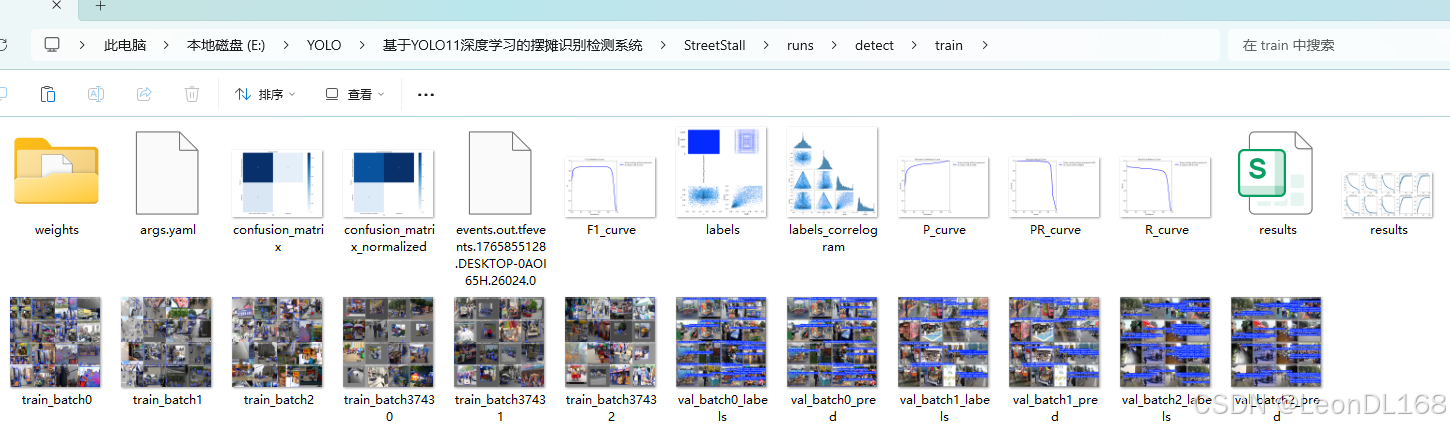The height and width of the screenshot is (430, 1450).
Task: Expand chevron after 此电脑 breadcrumb
Action: pyautogui.click(x=166, y=45)
